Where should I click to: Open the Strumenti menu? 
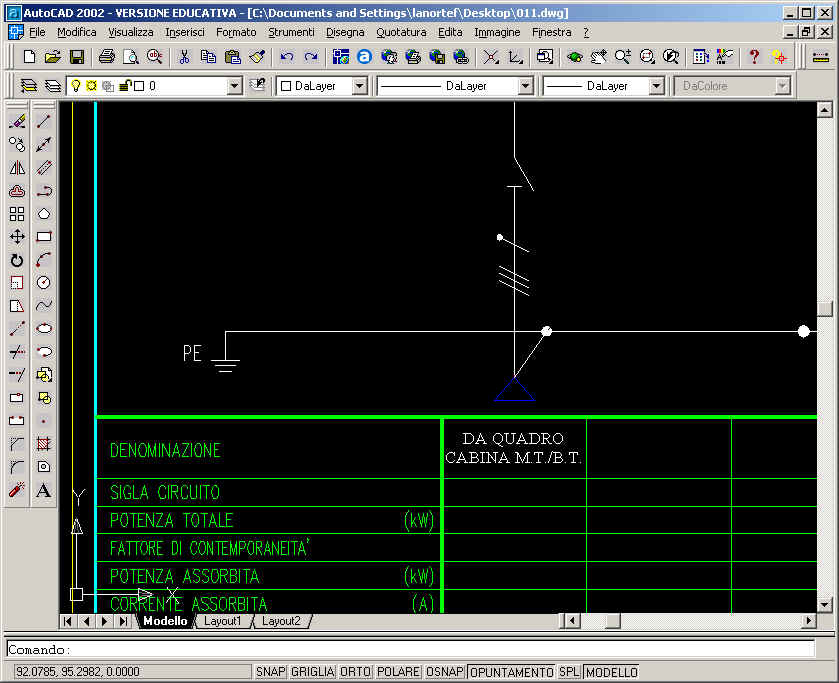pyautogui.click(x=291, y=32)
